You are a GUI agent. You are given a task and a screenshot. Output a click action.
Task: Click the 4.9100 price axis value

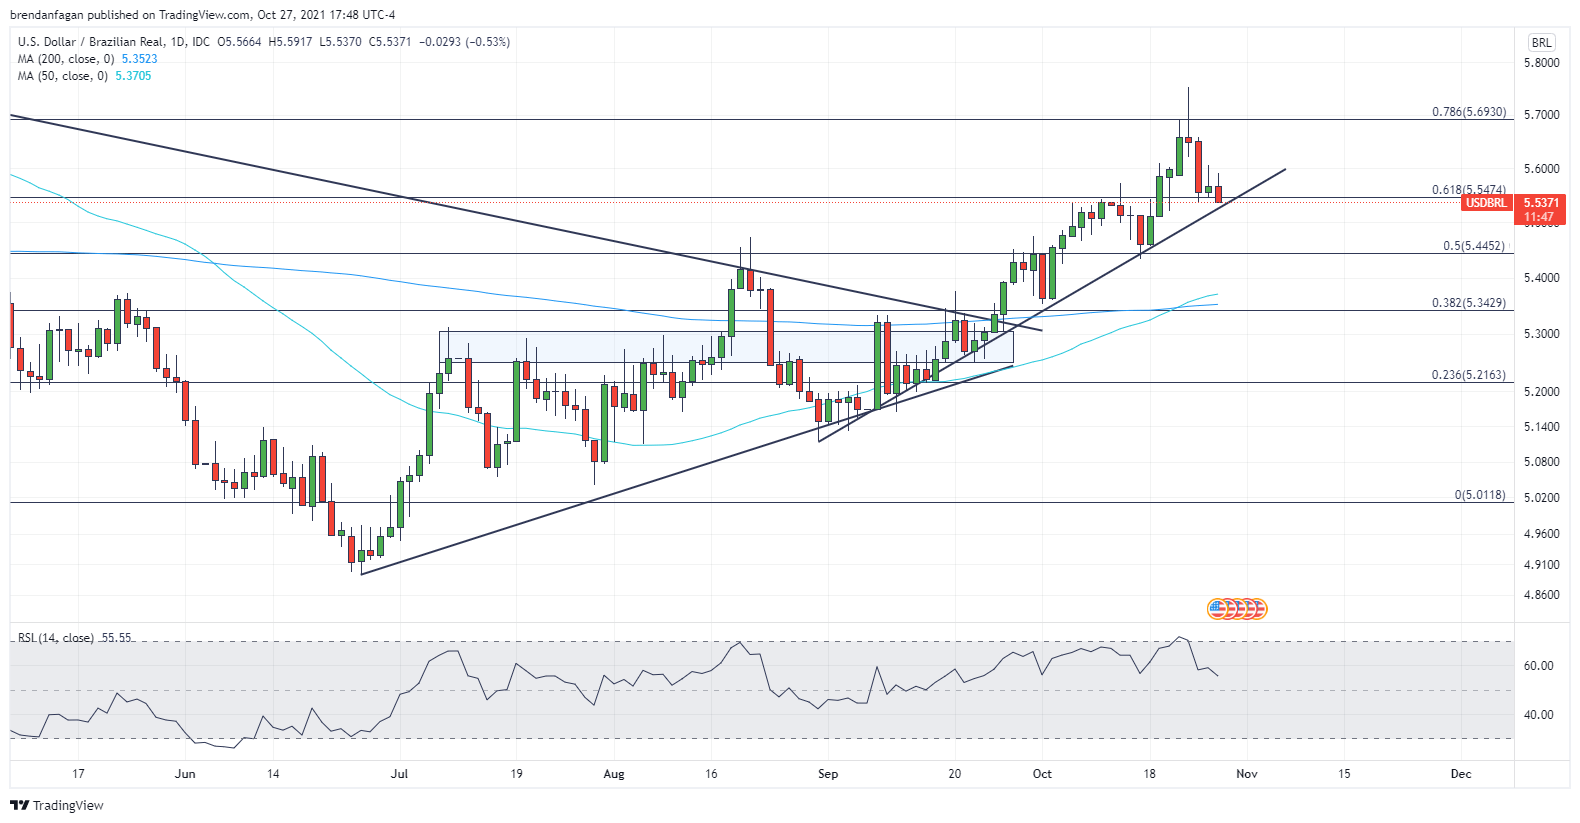(1541, 565)
